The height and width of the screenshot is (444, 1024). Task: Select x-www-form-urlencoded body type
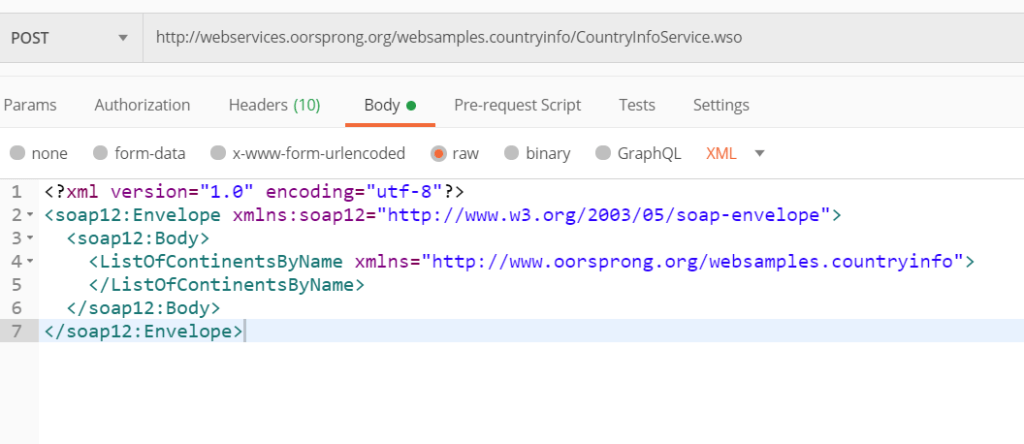coord(218,153)
